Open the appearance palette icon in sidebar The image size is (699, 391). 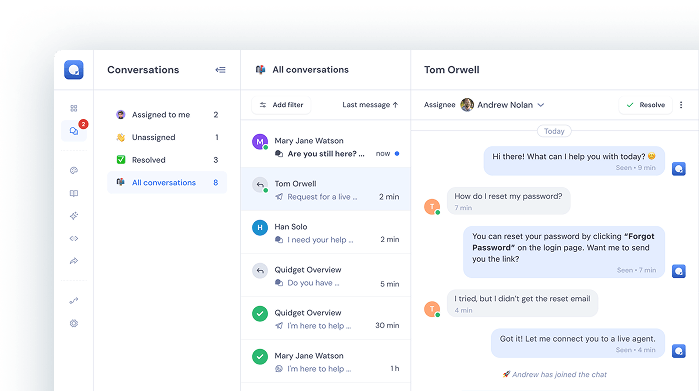(x=74, y=170)
